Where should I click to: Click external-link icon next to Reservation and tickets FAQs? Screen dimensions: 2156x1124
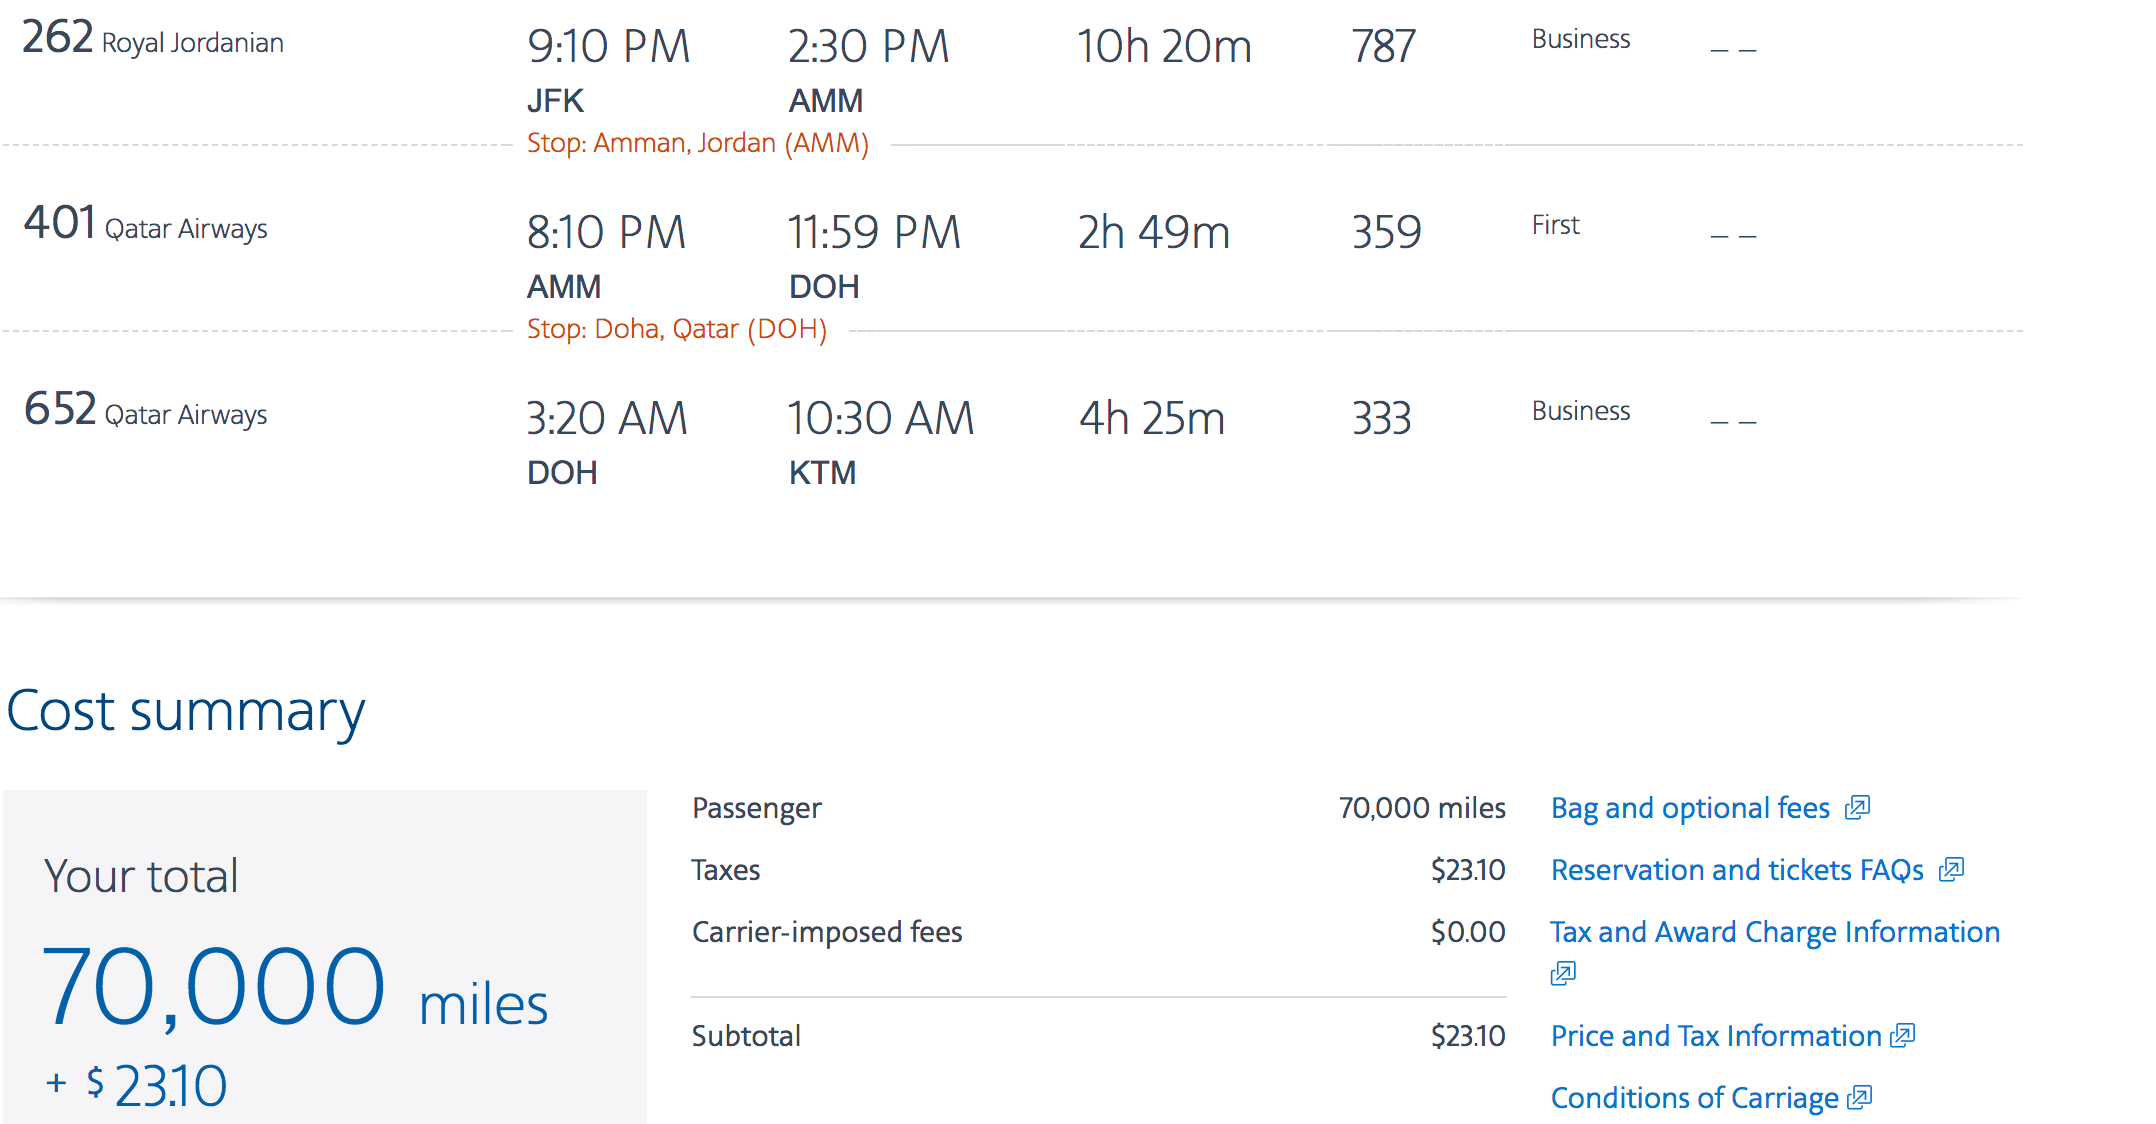[x=1951, y=870]
